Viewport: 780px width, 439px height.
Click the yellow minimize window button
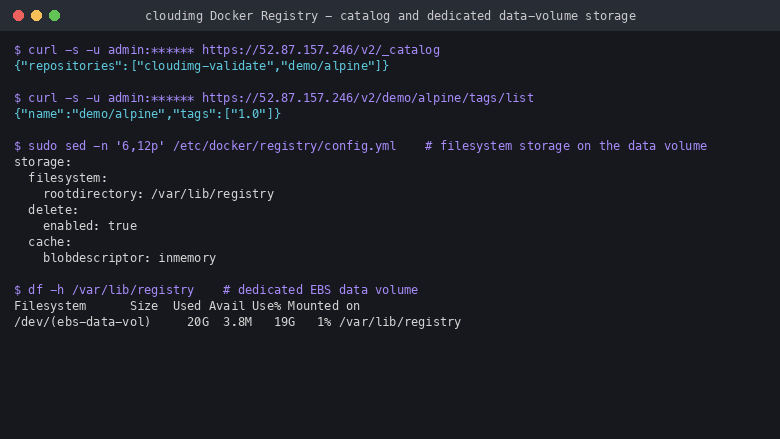[36, 15]
